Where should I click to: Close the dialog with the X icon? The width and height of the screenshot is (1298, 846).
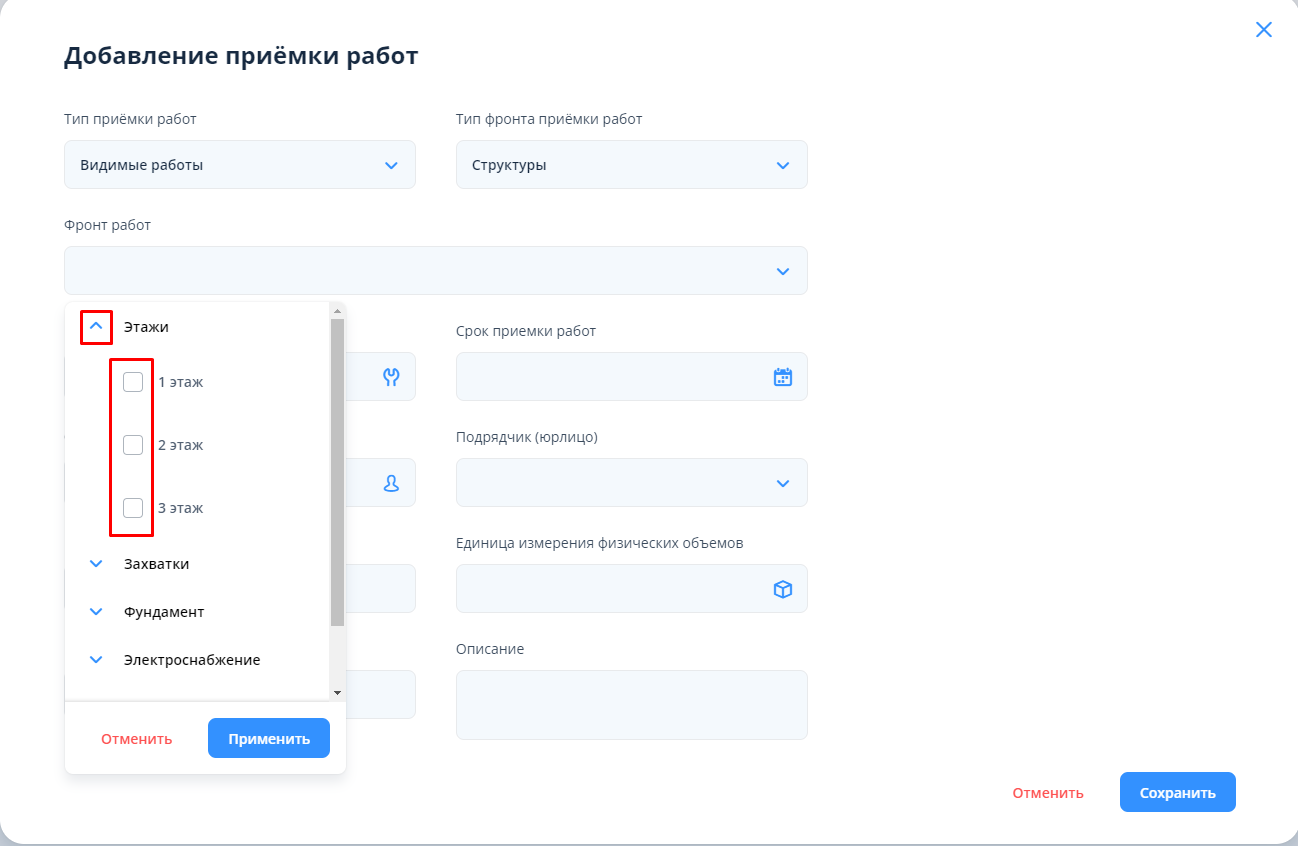pos(1263,30)
